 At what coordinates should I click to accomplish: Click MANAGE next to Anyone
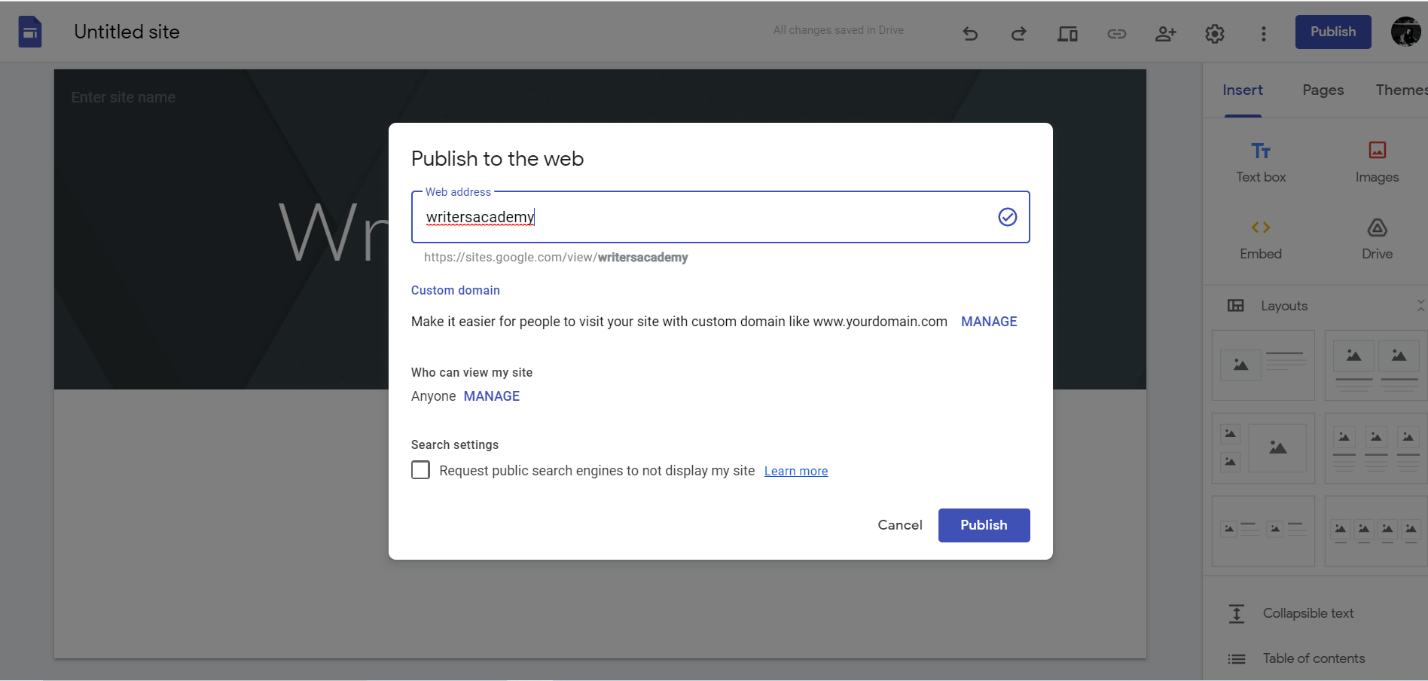click(x=492, y=396)
